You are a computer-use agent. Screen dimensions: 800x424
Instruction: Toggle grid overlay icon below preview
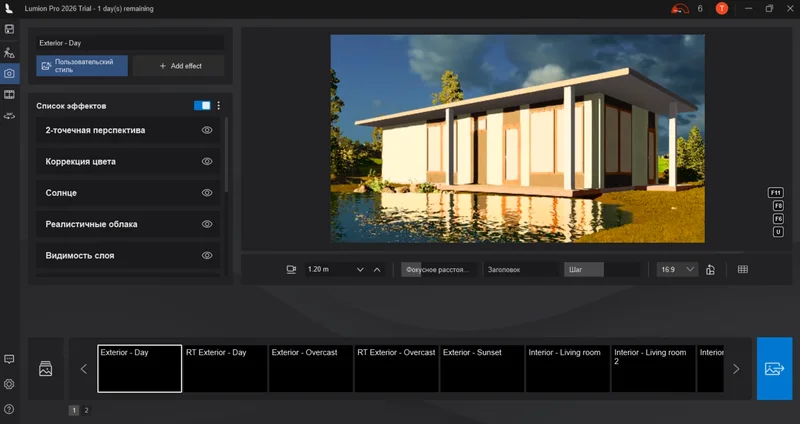pyautogui.click(x=743, y=269)
